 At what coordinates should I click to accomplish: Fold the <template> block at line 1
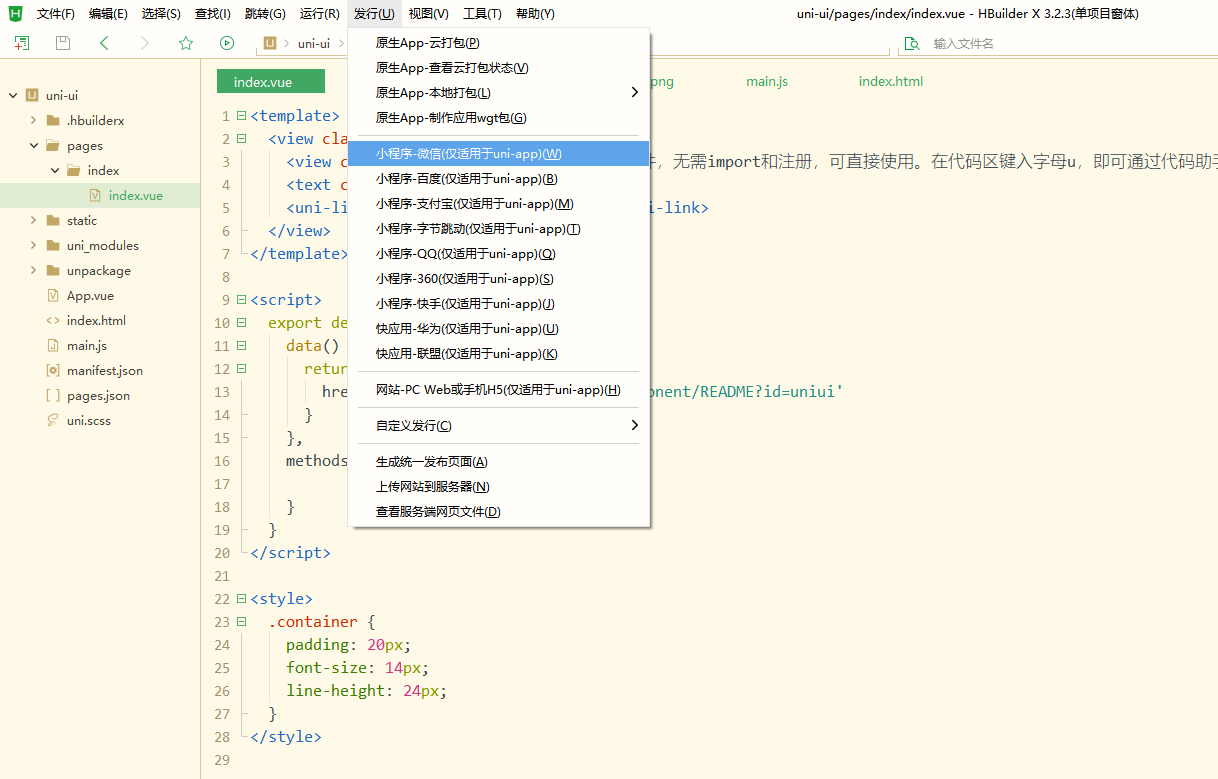pos(241,116)
